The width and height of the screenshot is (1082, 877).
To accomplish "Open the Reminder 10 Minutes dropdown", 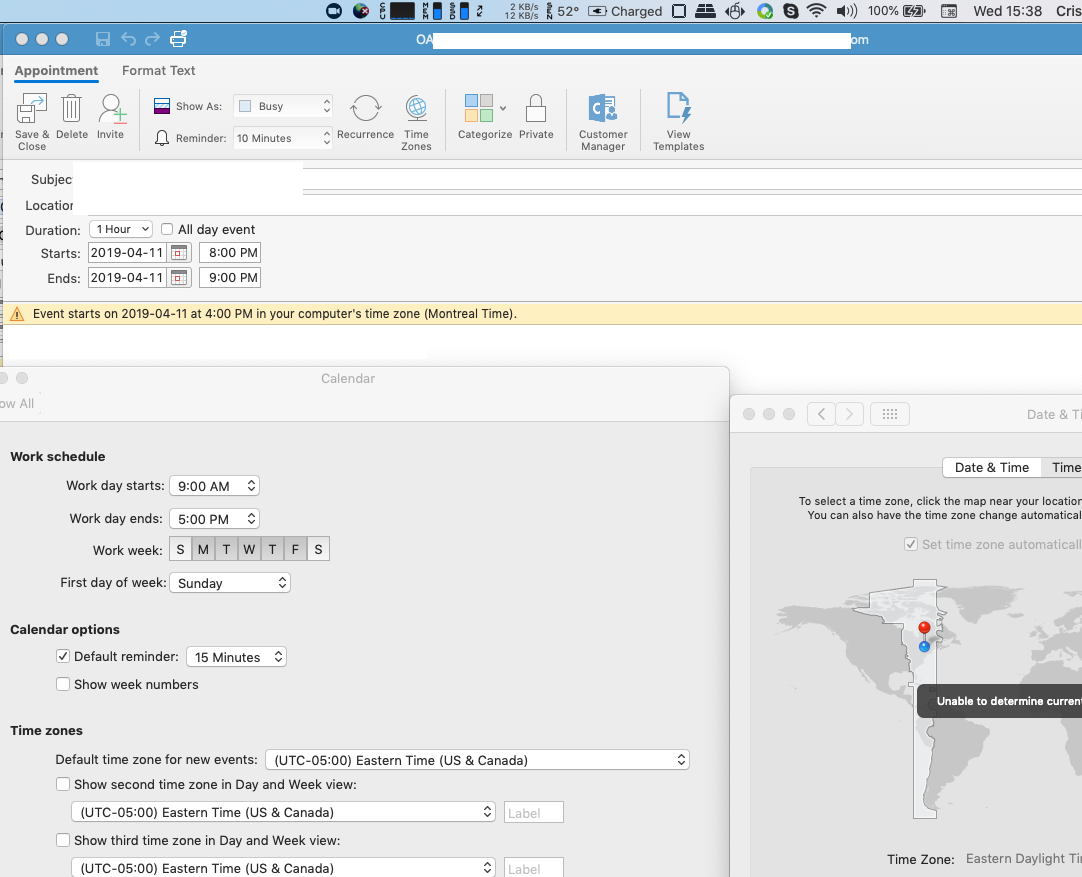I will tap(283, 138).
